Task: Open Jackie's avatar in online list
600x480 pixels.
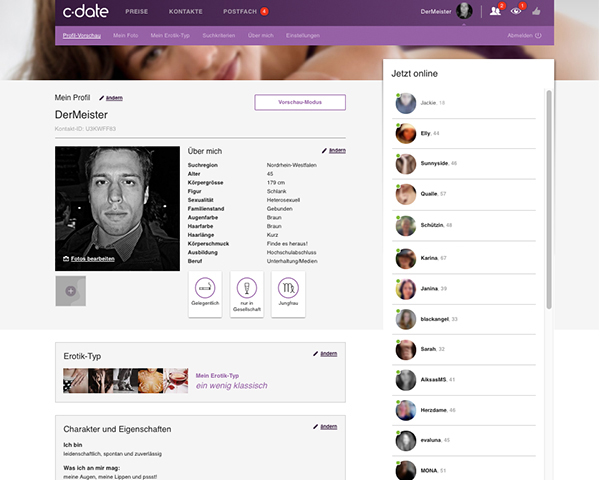Action: point(406,103)
